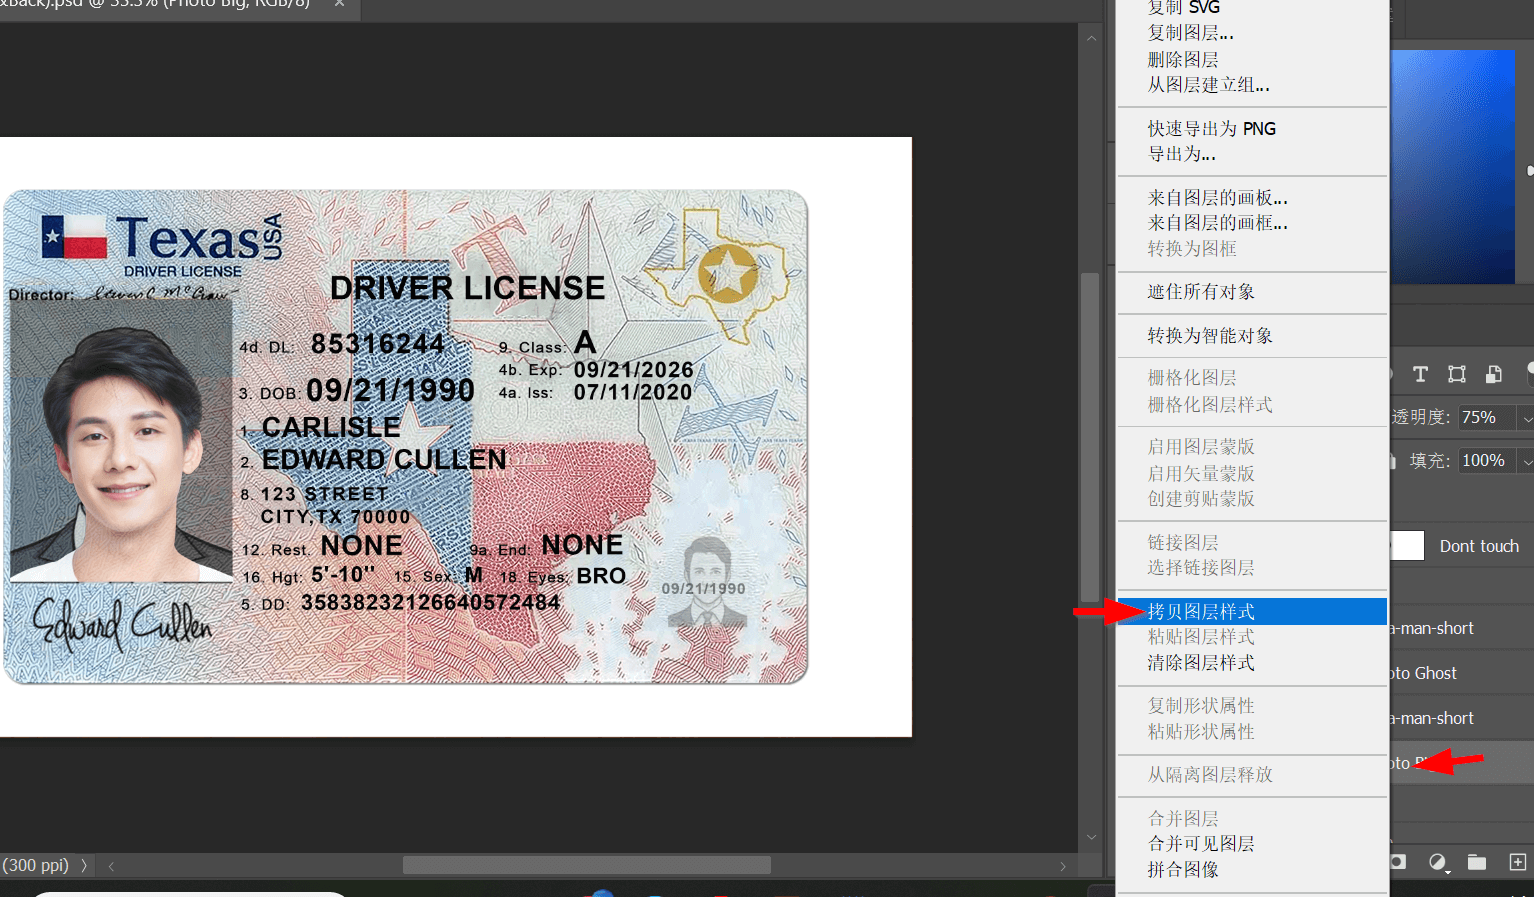1534x897 pixels.
Task: Select 启用图层蒙版 menu entry
Action: tap(1200, 447)
